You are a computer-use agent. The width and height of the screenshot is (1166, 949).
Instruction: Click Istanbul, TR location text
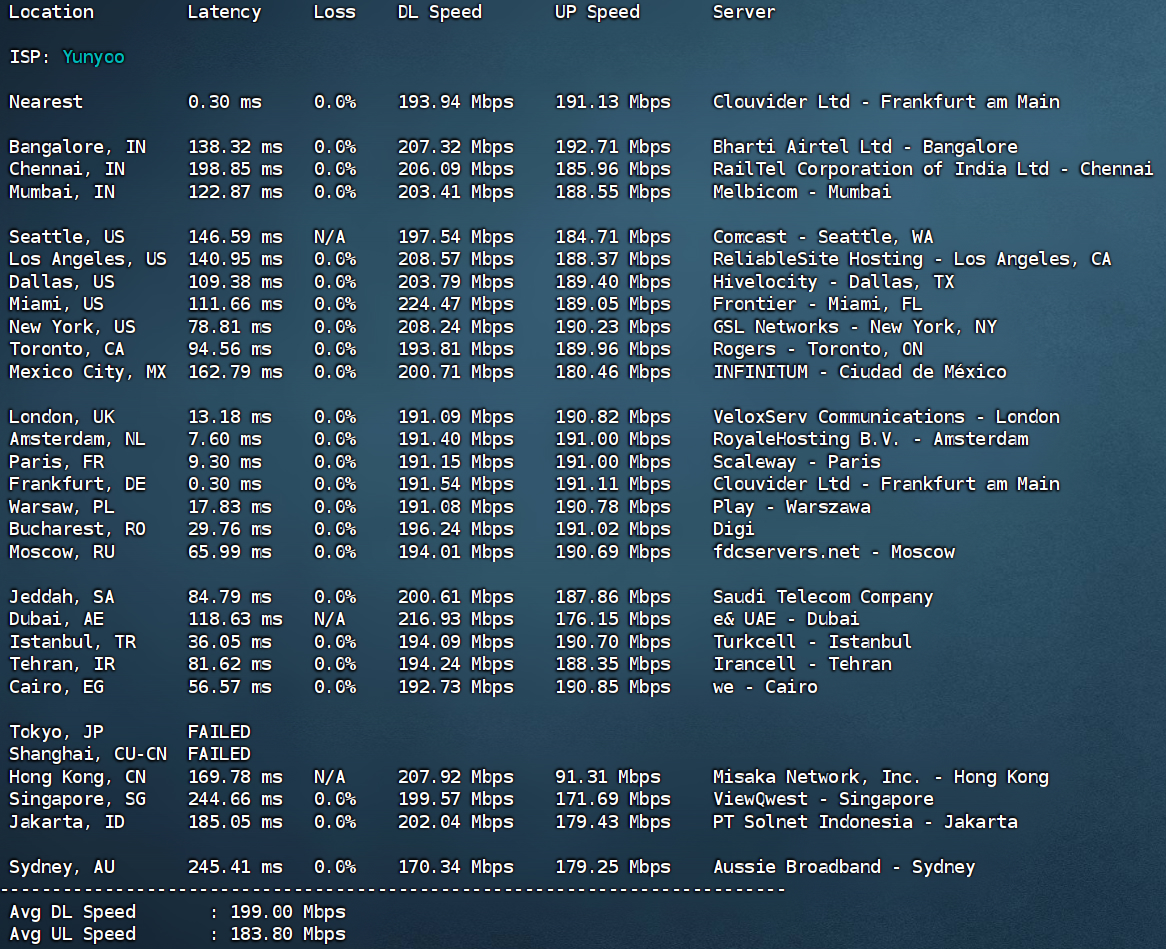[x=72, y=642]
